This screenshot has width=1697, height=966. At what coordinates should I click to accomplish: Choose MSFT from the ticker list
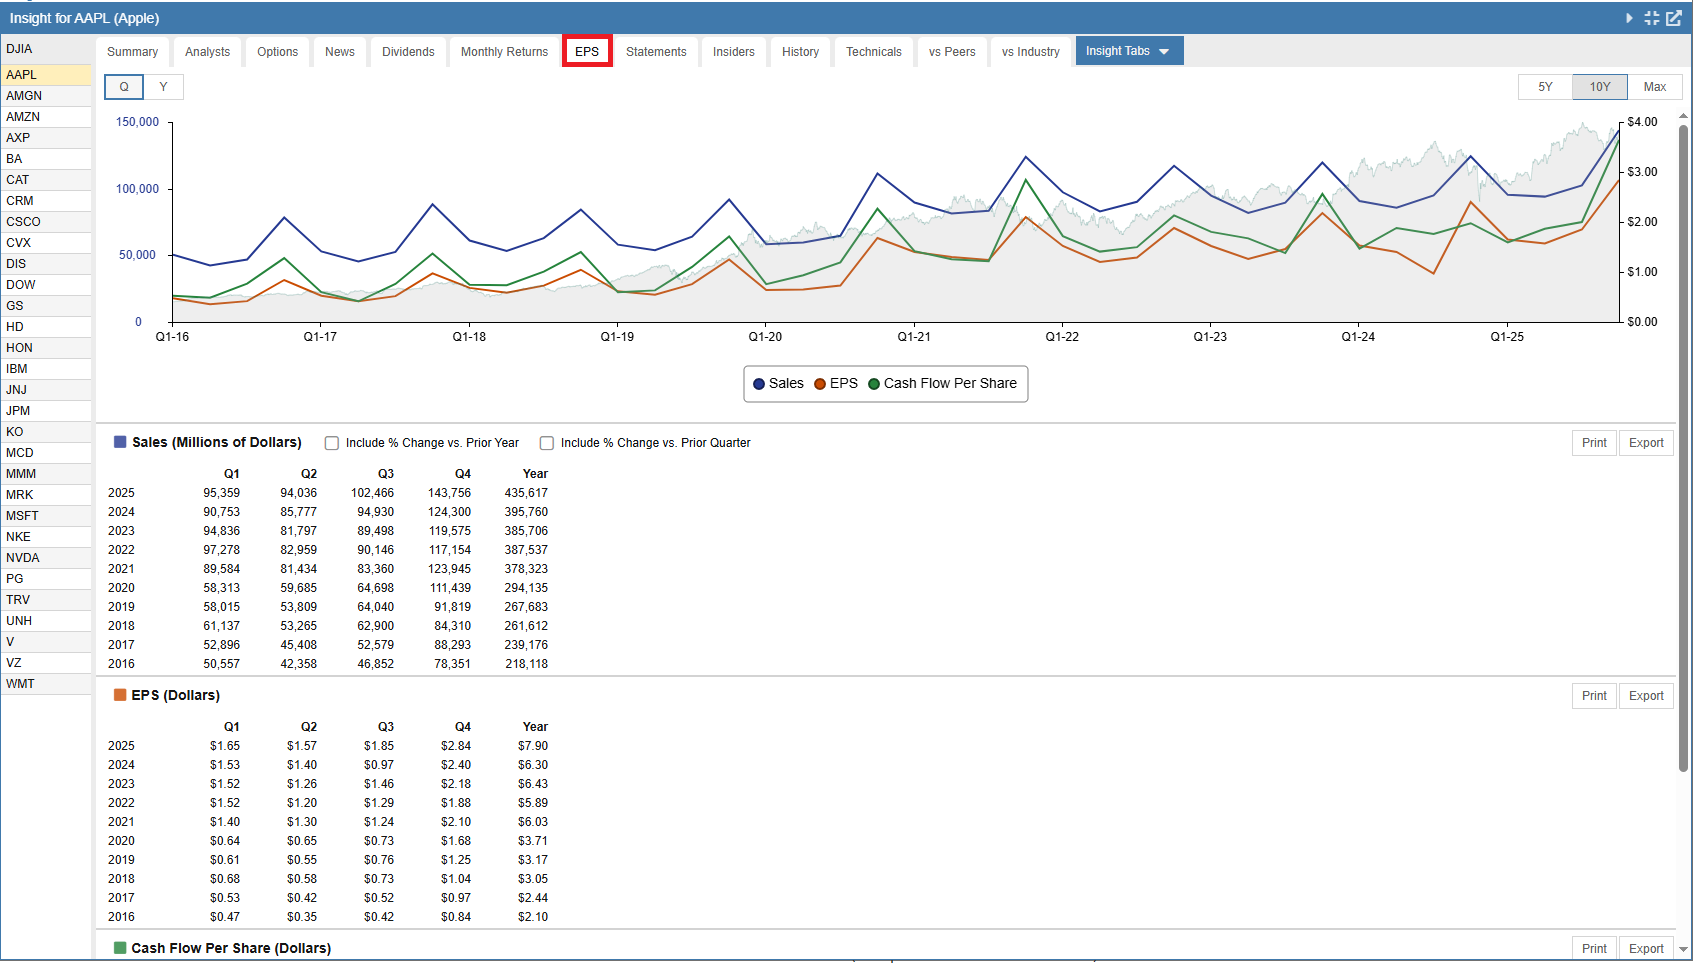click(46, 516)
